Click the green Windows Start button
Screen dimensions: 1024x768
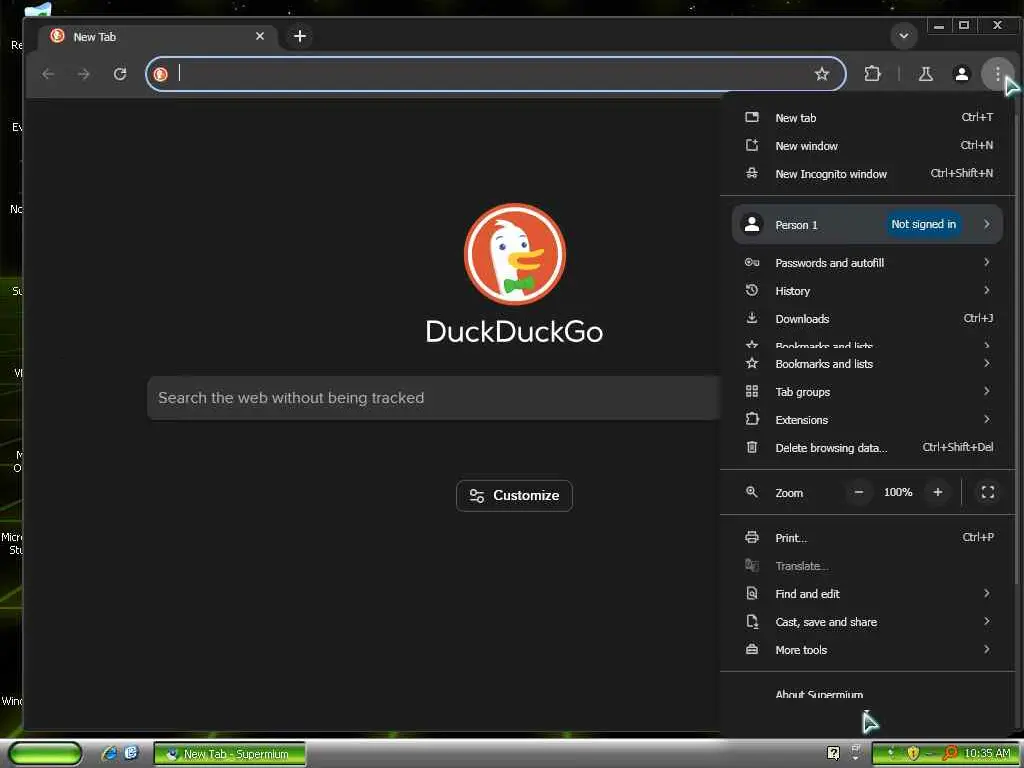[x=46, y=754]
